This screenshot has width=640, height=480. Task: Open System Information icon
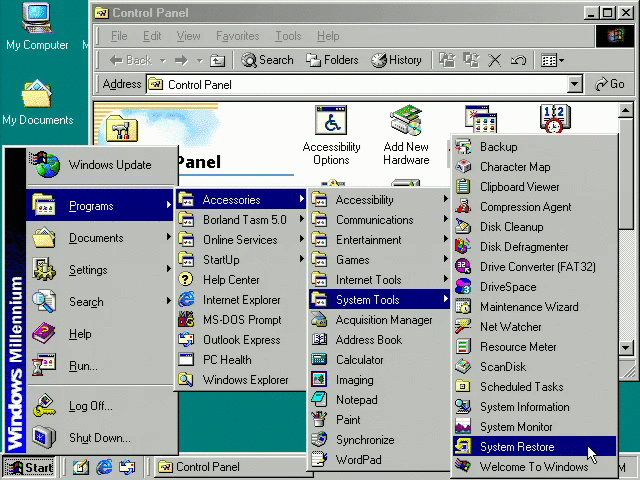(463, 407)
